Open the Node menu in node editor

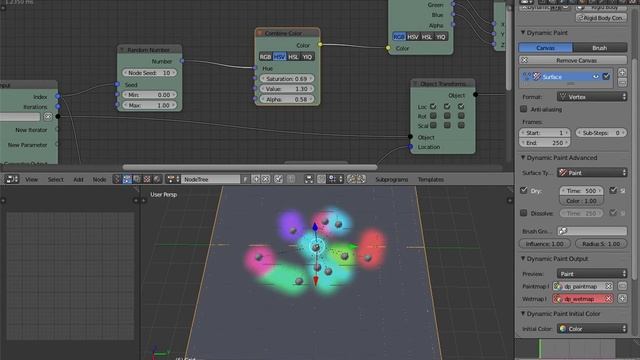point(99,179)
